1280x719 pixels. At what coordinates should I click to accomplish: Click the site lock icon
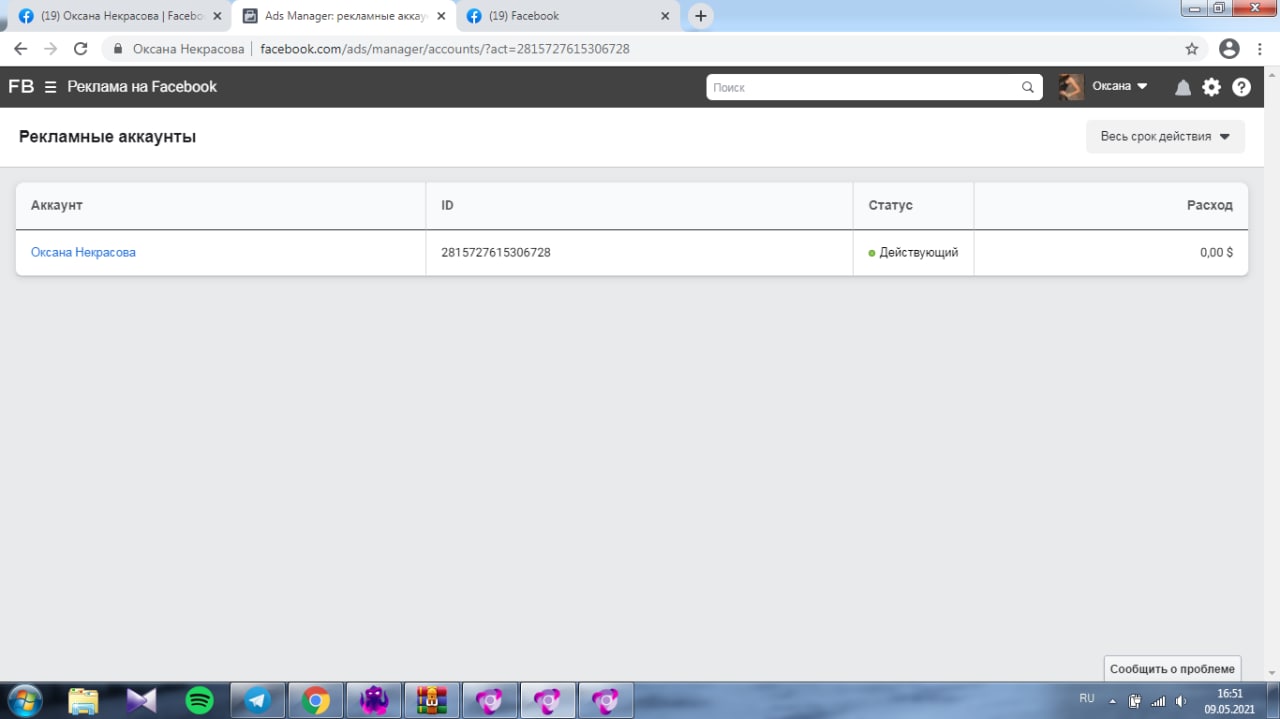(x=118, y=48)
